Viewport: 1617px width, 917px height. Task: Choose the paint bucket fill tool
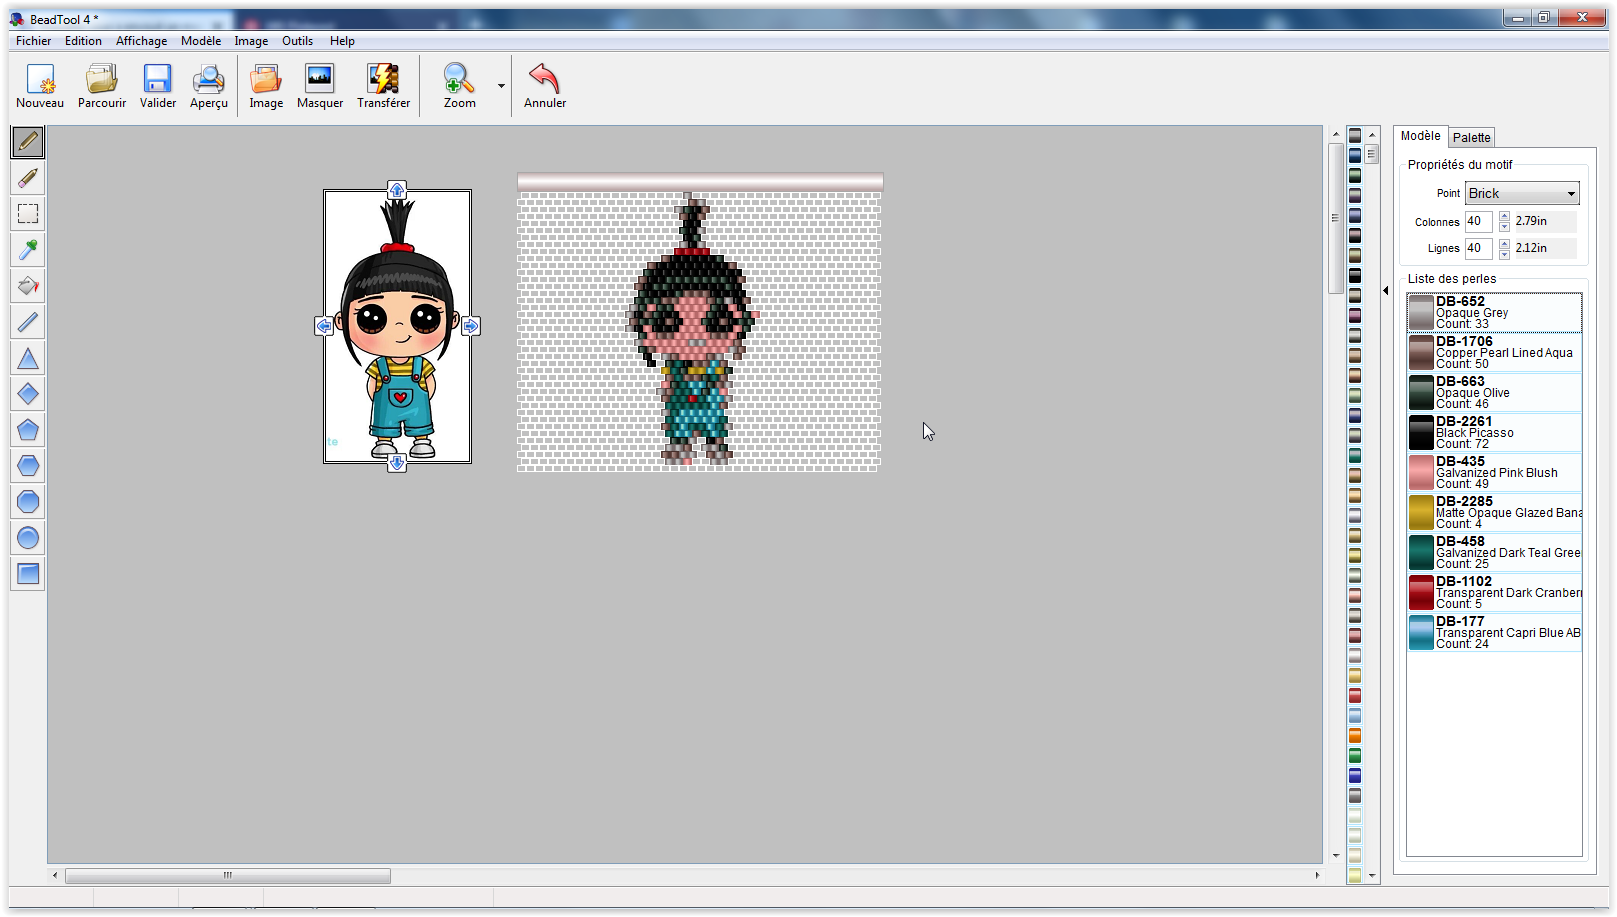click(x=28, y=286)
